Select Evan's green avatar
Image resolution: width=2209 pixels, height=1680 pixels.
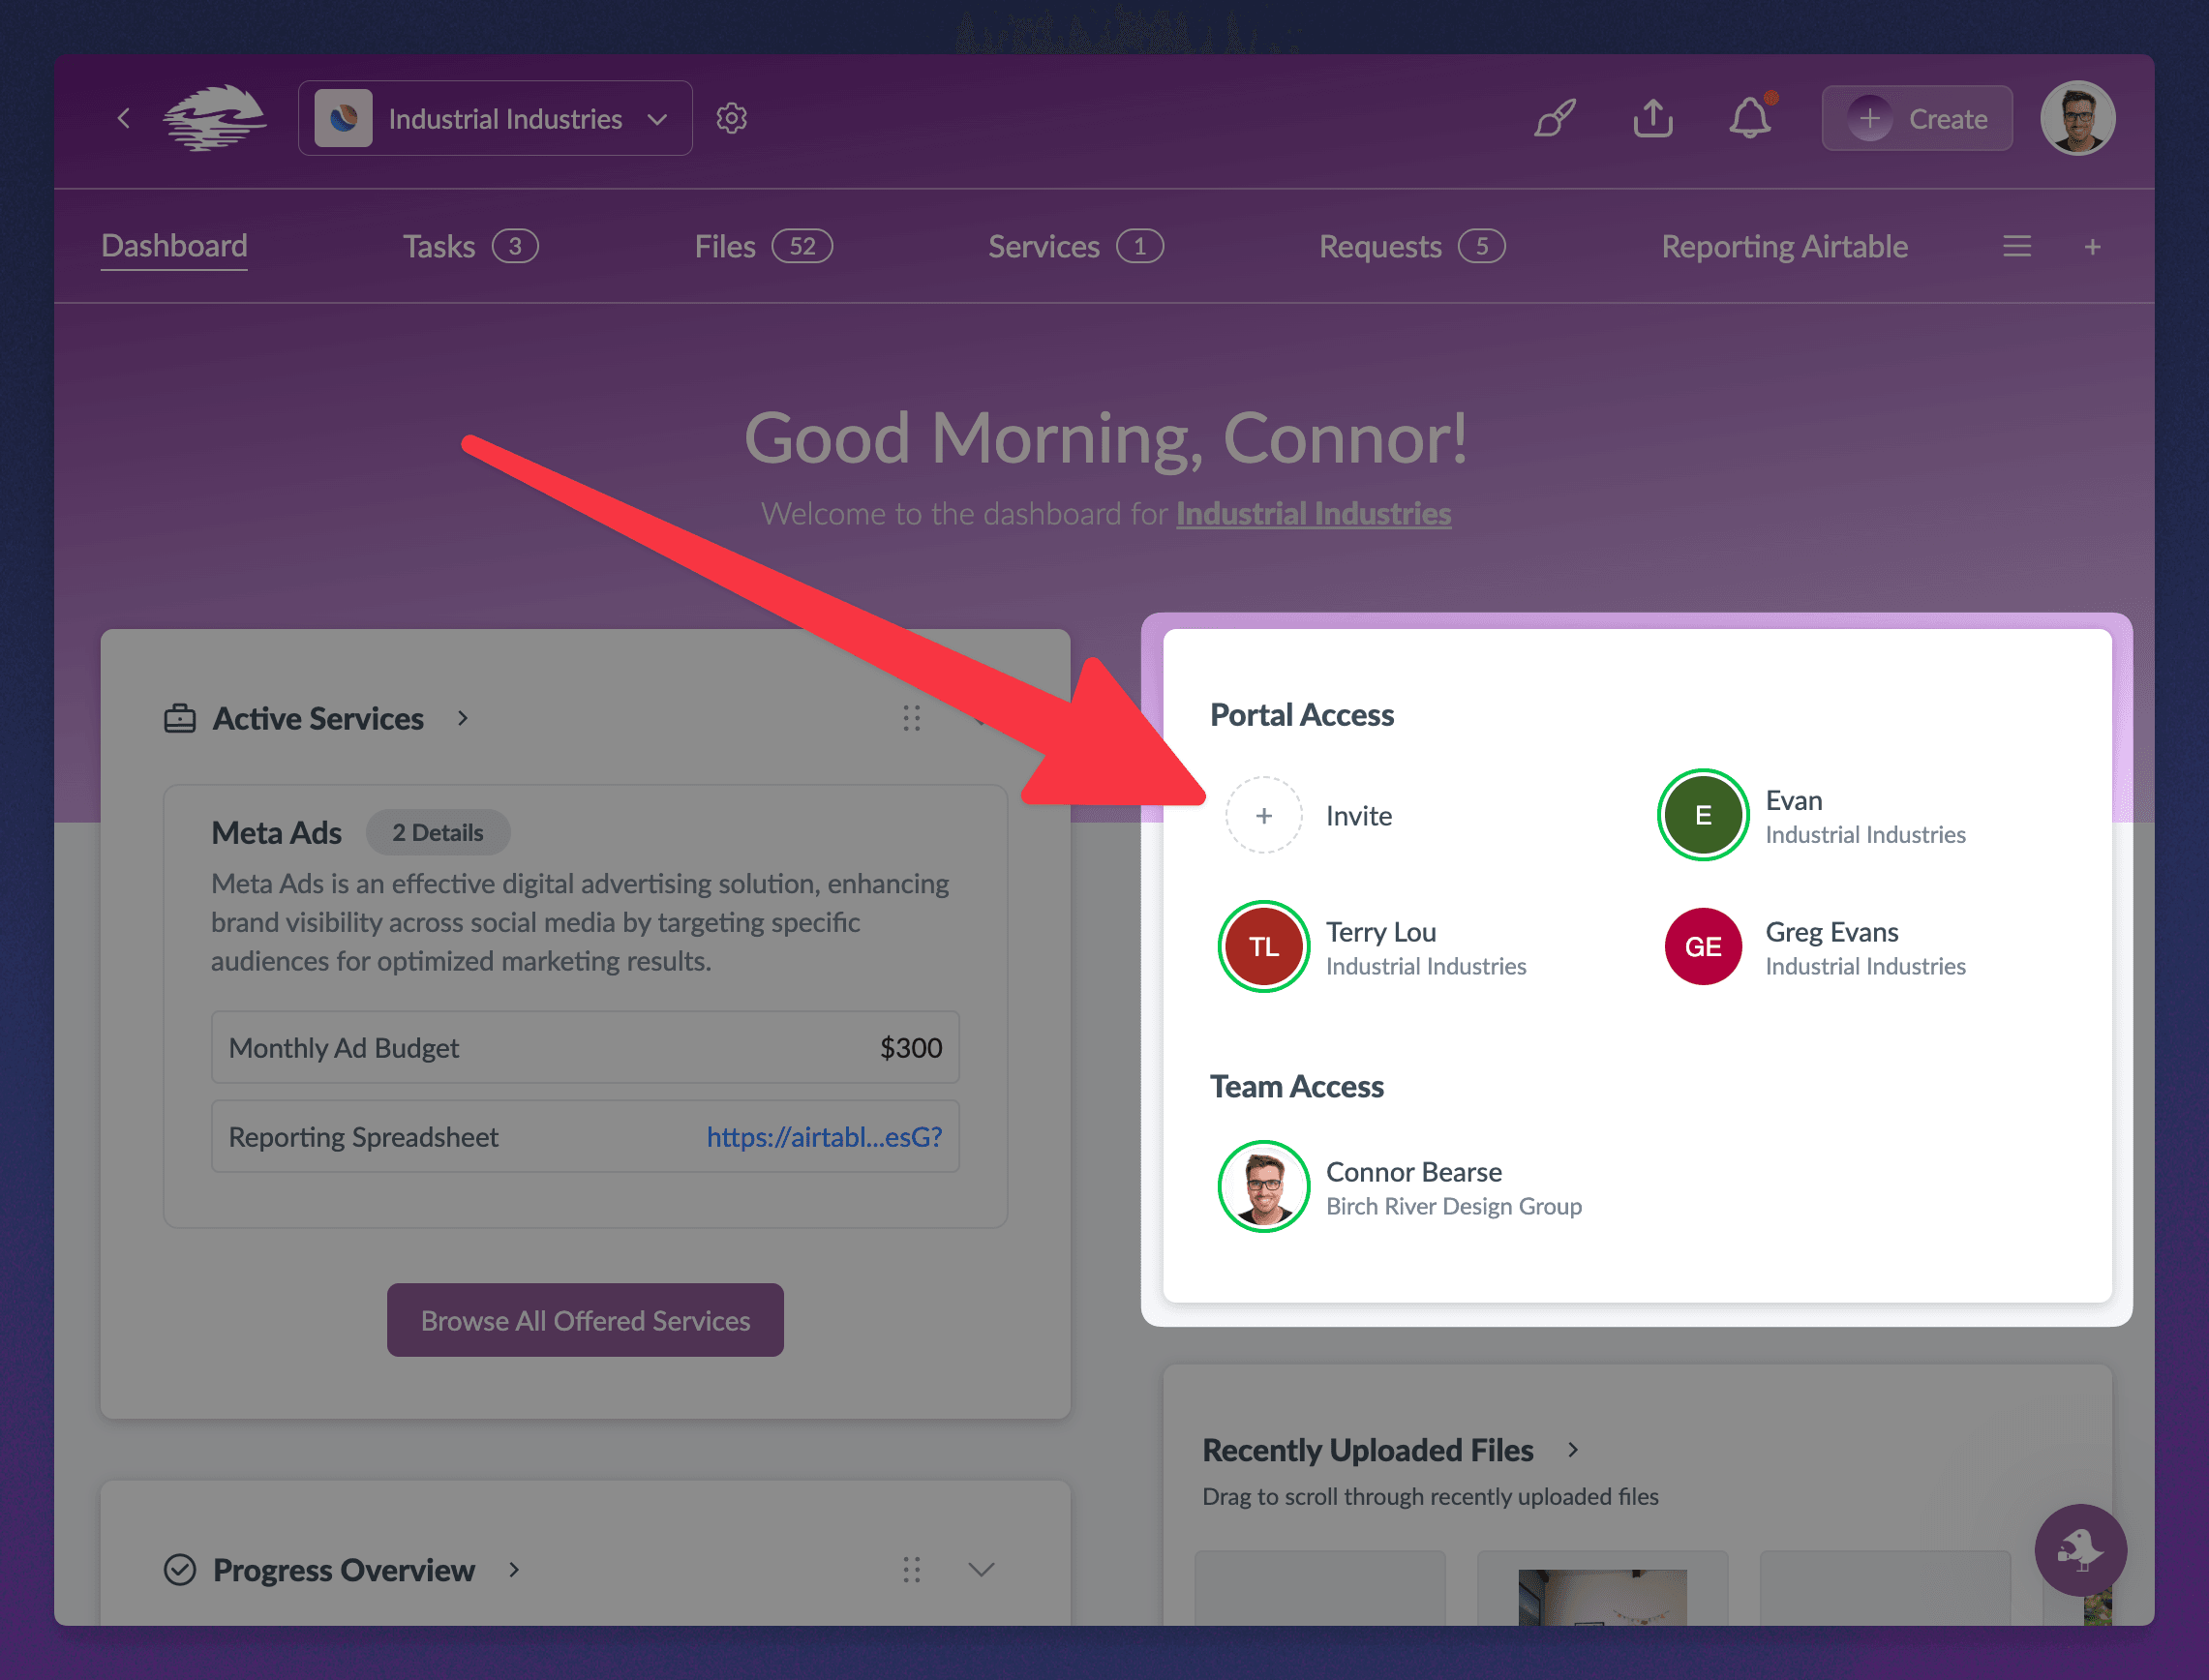click(1703, 815)
